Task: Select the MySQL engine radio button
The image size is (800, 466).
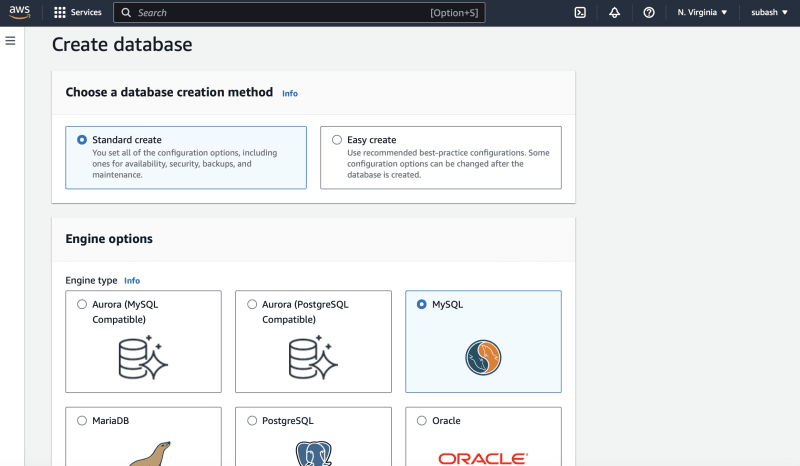Action: 421,304
